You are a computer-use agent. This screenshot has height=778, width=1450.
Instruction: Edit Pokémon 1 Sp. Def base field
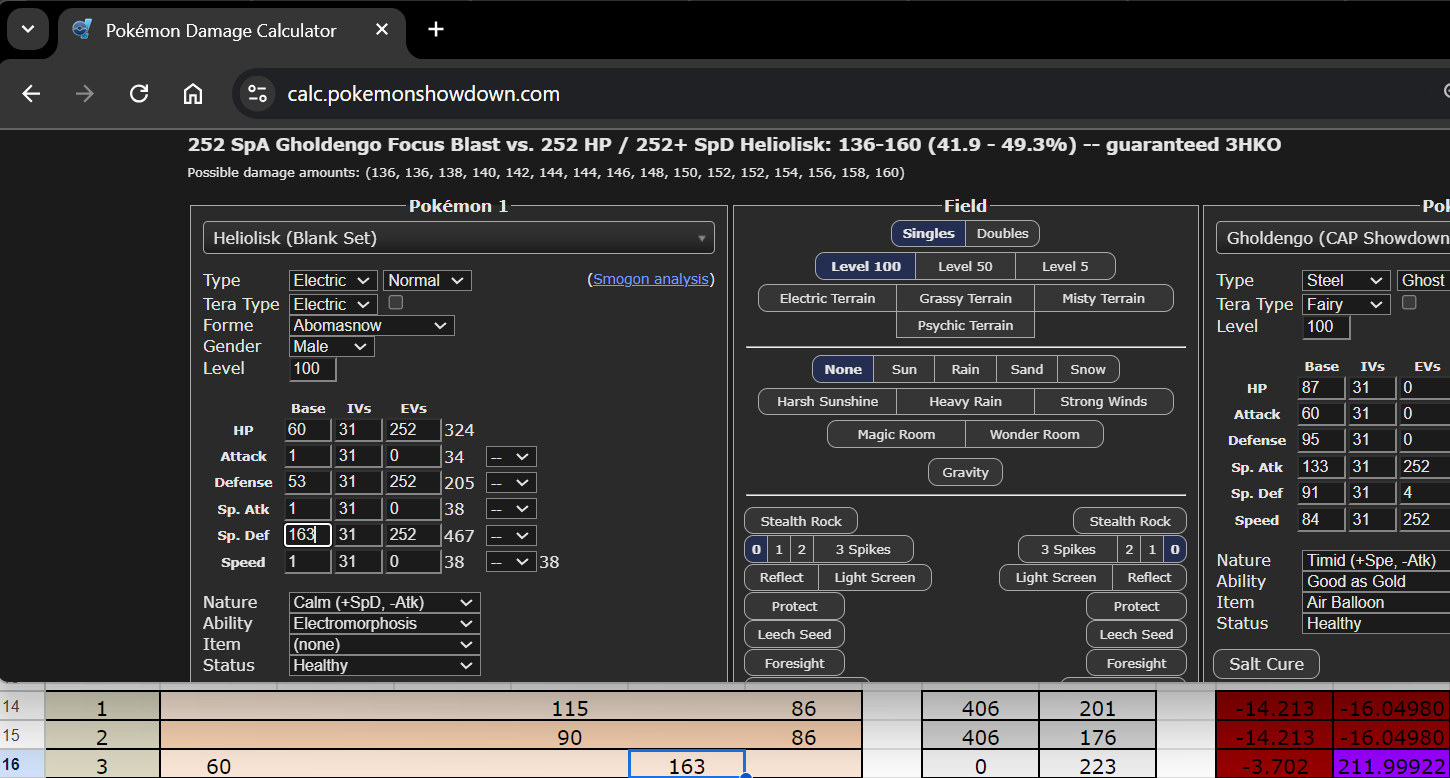click(307, 535)
